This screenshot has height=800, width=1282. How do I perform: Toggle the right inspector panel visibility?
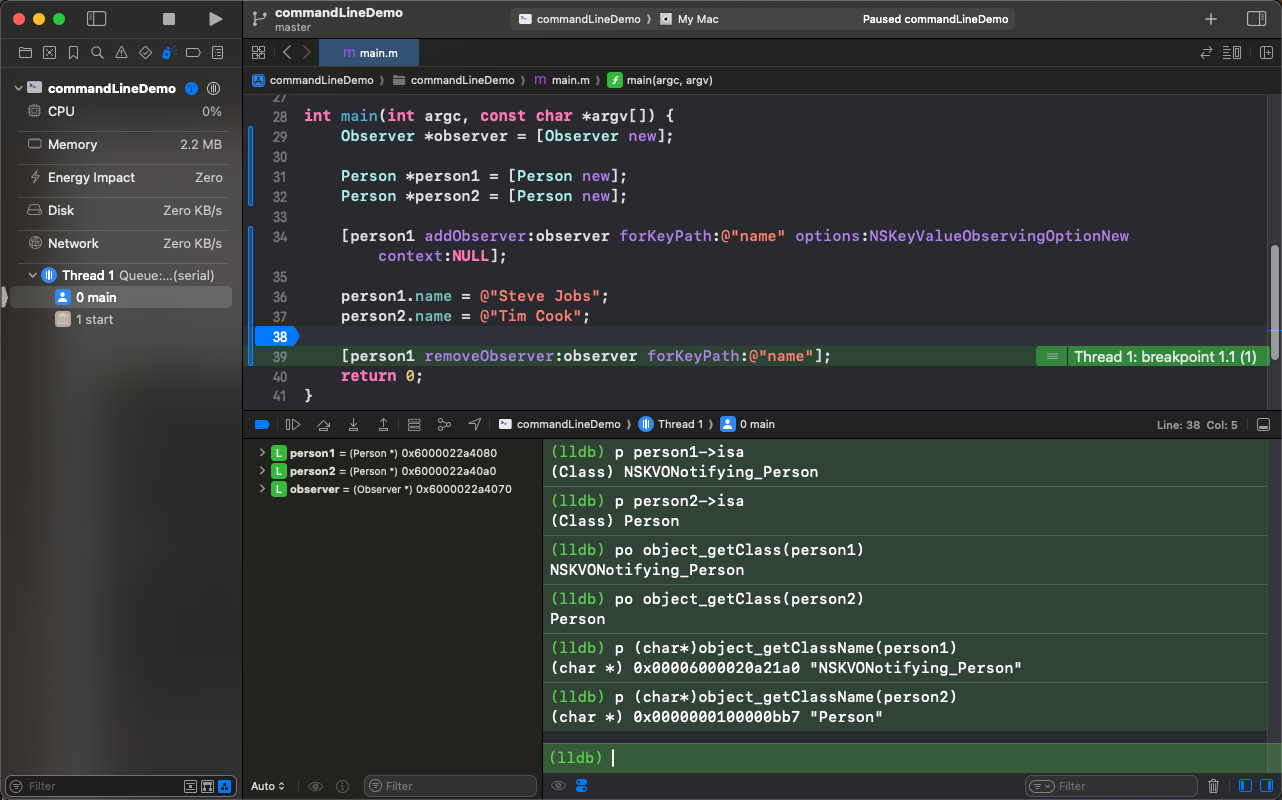click(x=1256, y=19)
